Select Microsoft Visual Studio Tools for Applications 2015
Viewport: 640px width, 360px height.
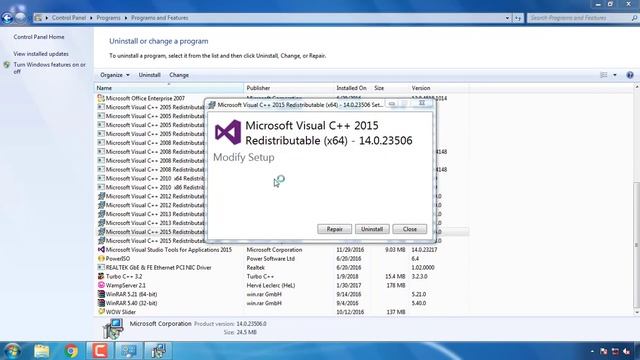282,250
